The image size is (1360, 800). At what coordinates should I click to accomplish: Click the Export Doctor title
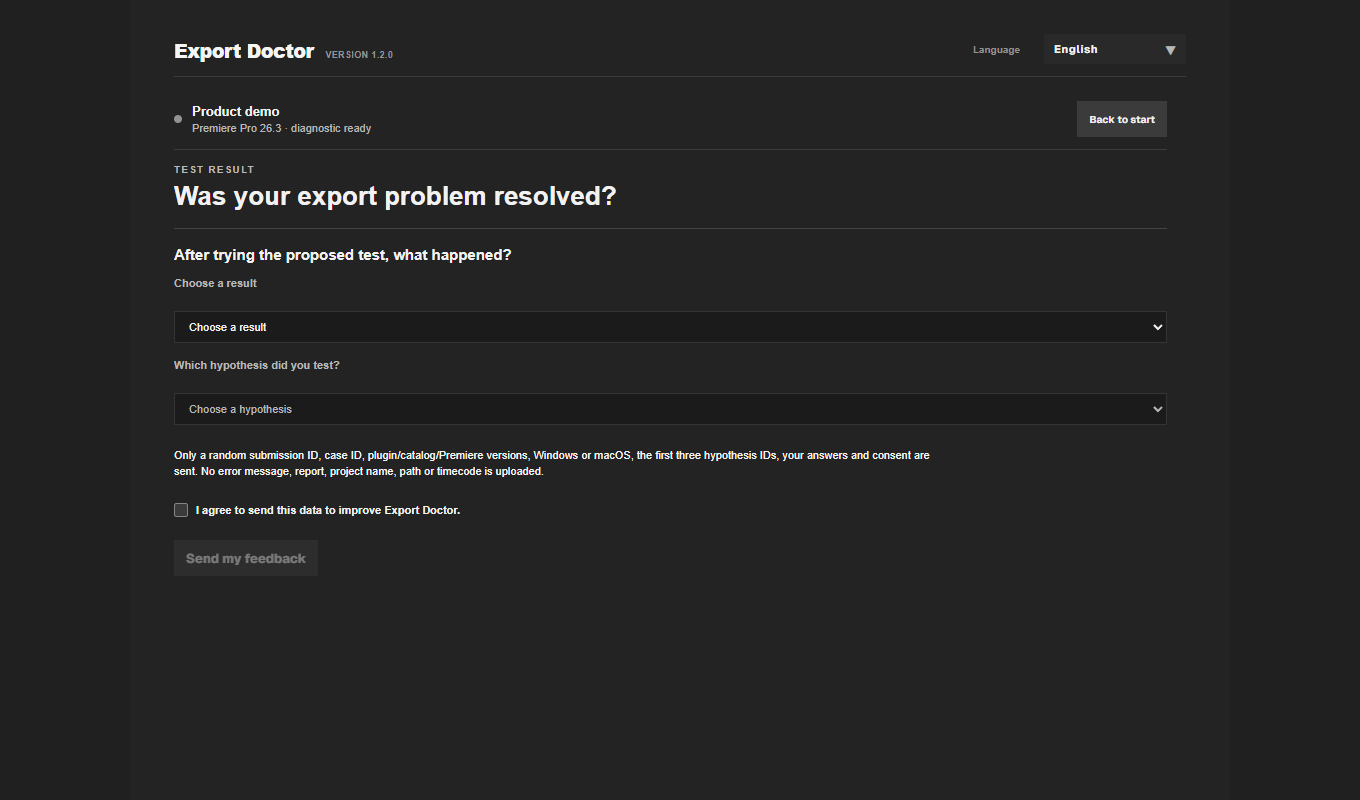tap(244, 51)
